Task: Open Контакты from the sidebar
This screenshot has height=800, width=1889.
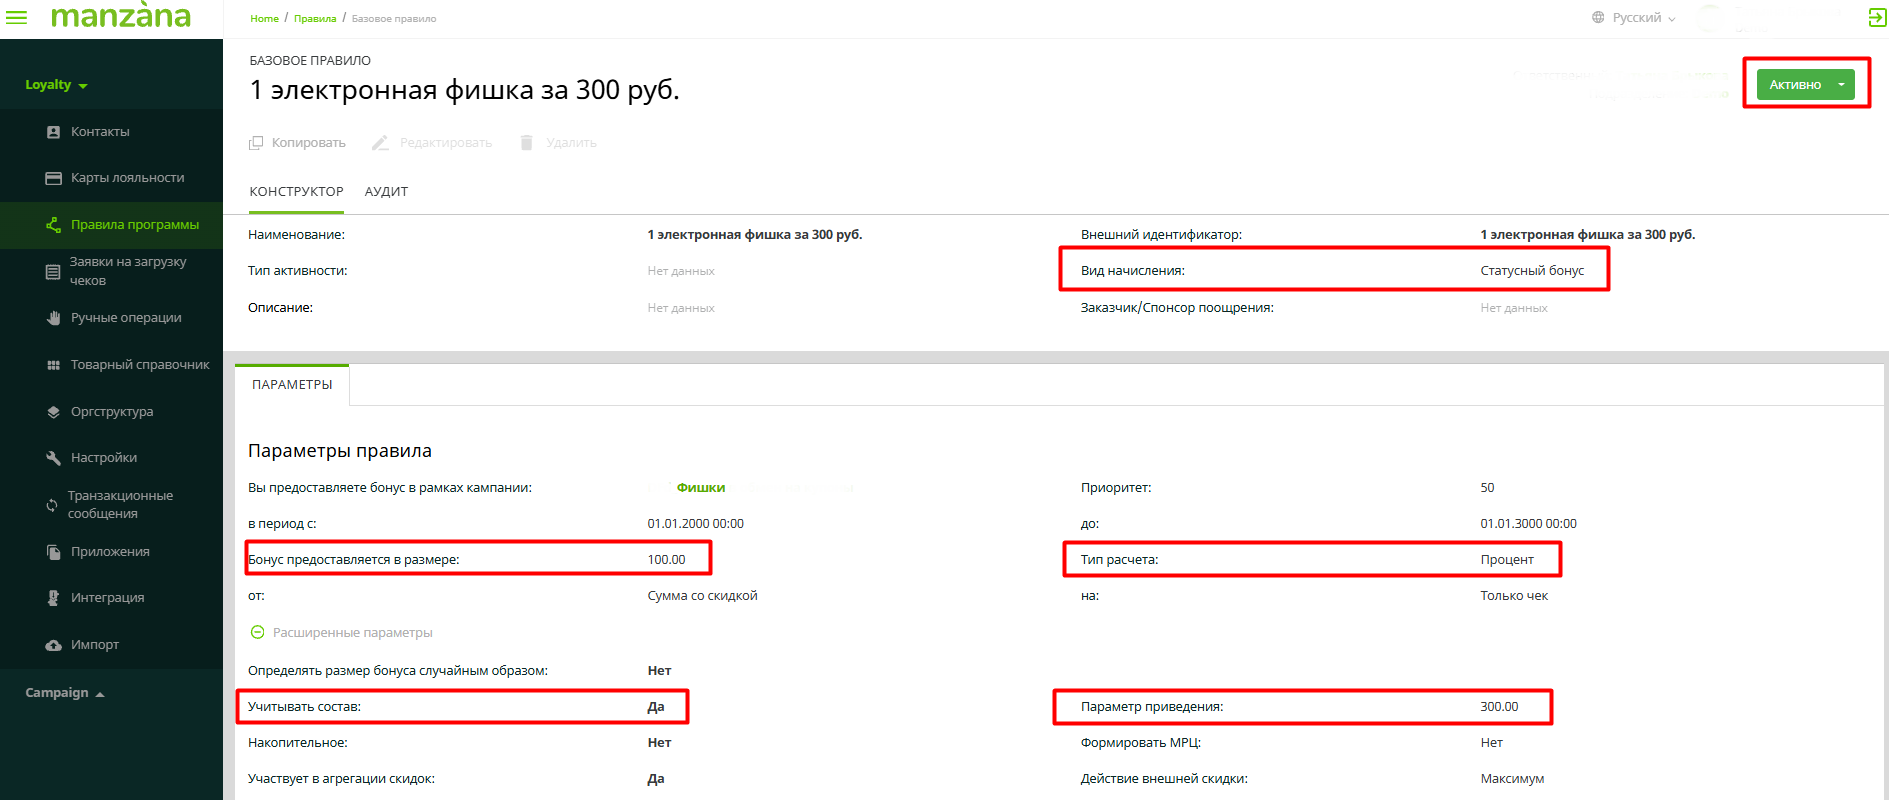Action: [x=100, y=132]
